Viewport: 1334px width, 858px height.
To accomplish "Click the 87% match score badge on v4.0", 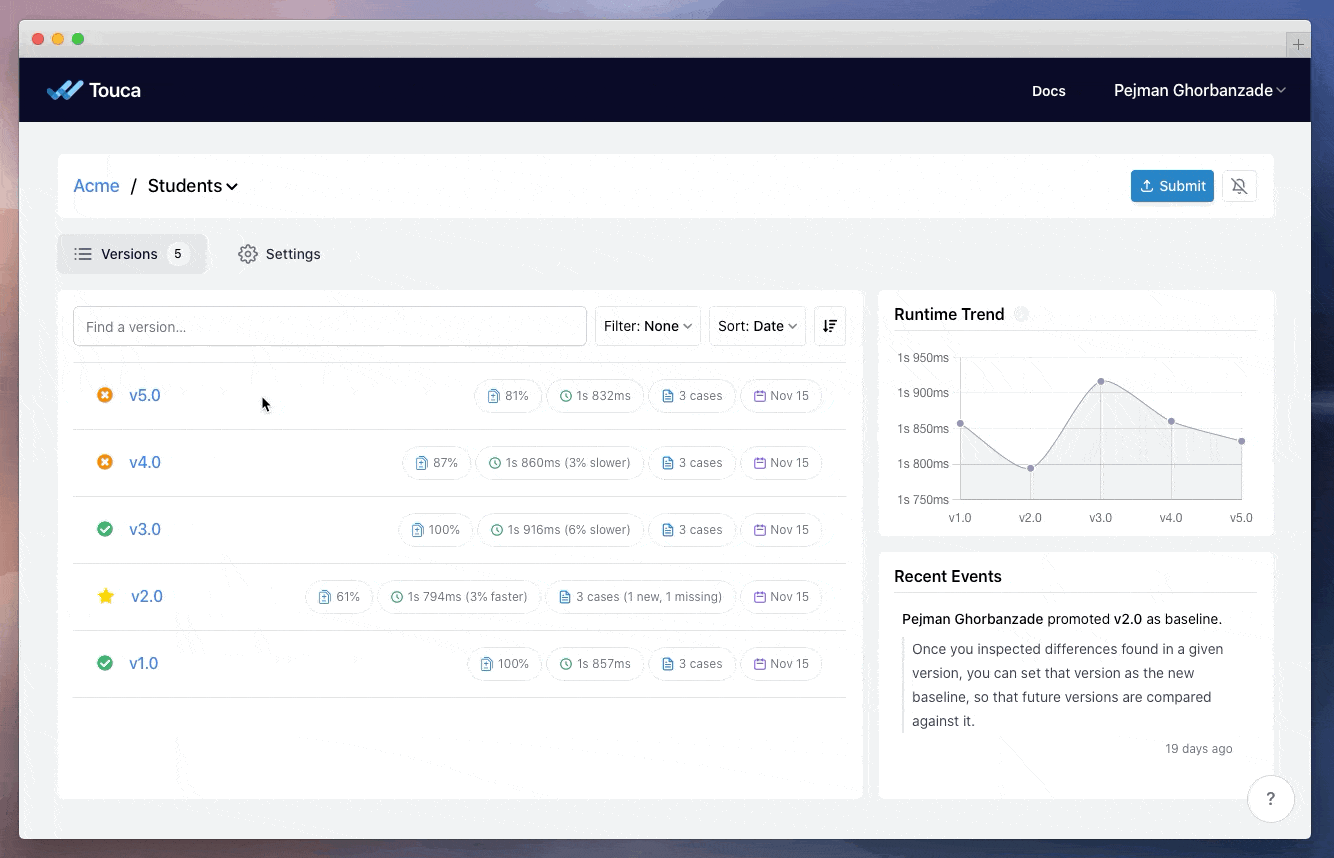I will (x=436, y=463).
